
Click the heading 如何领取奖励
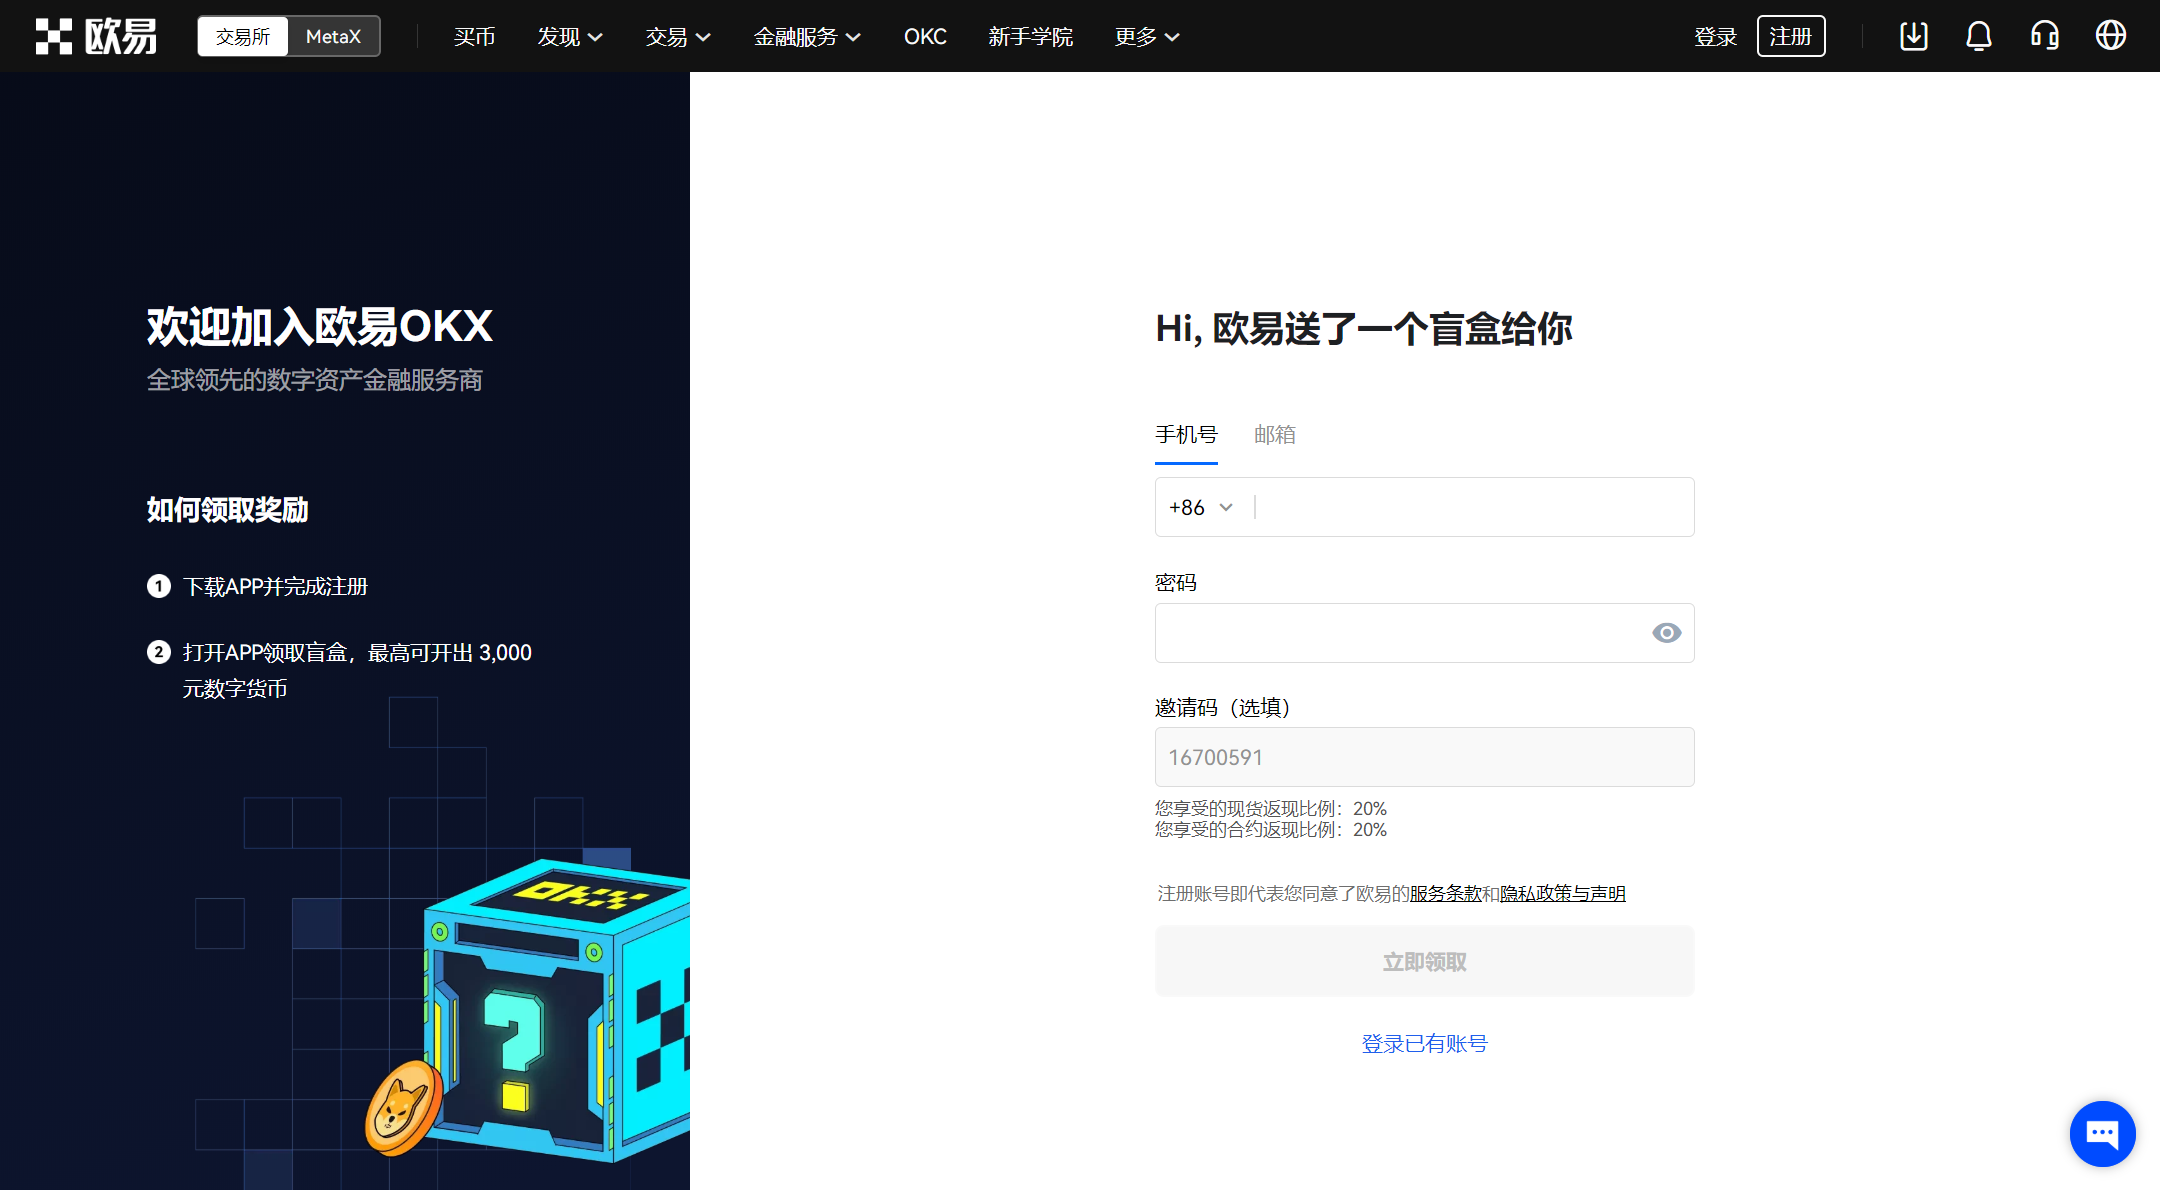pyautogui.click(x=227, y=510)
